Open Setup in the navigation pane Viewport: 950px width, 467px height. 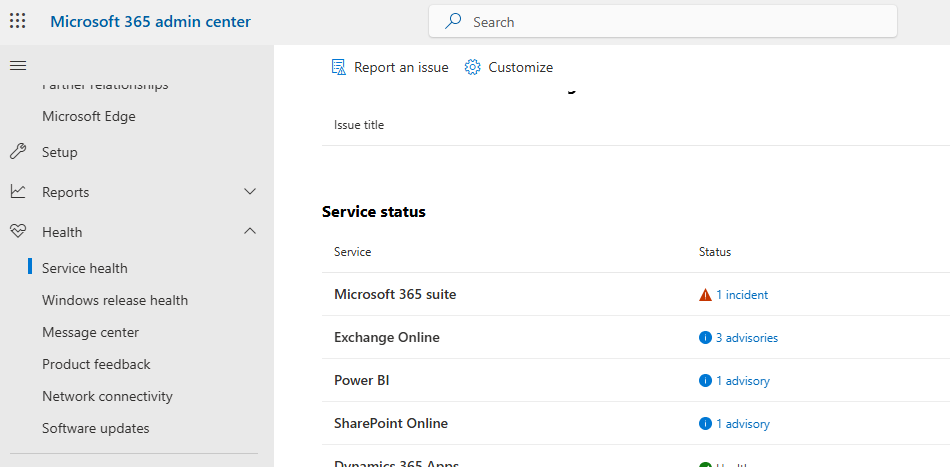point(59,152)
